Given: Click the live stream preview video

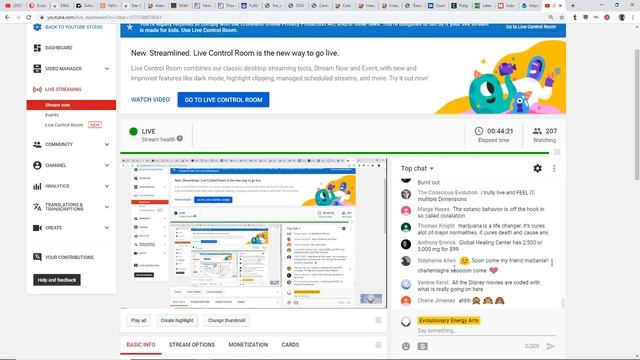Looking at the screenshot, I should coord(253,233).
